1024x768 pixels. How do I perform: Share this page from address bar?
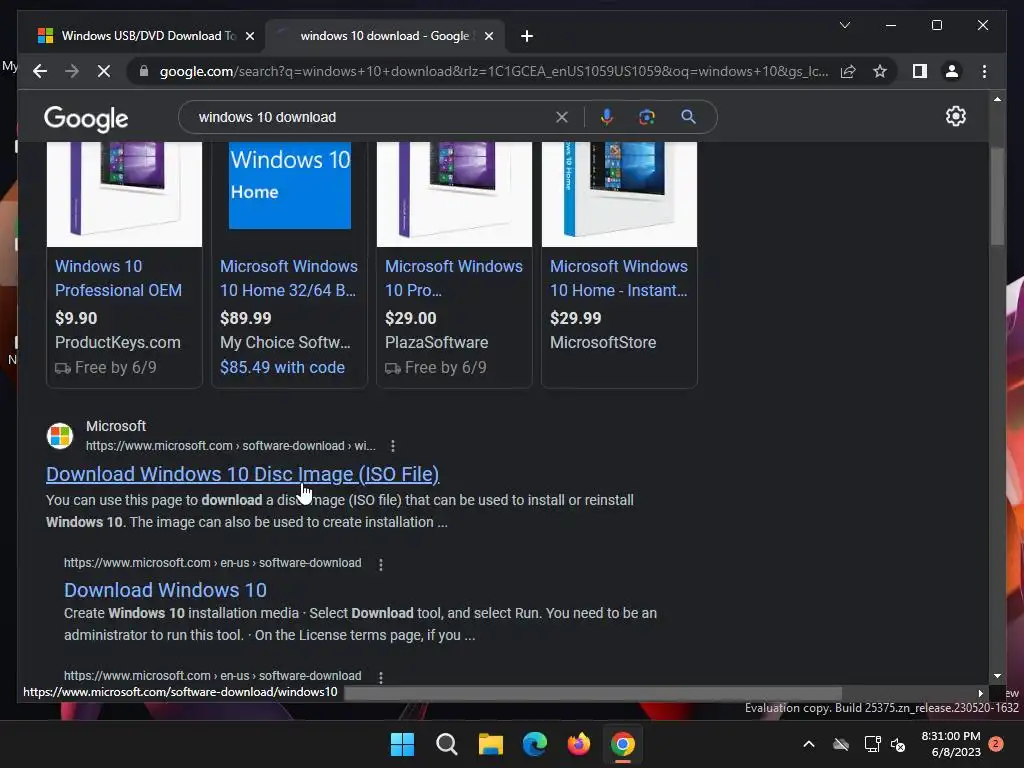click(848, 71)
